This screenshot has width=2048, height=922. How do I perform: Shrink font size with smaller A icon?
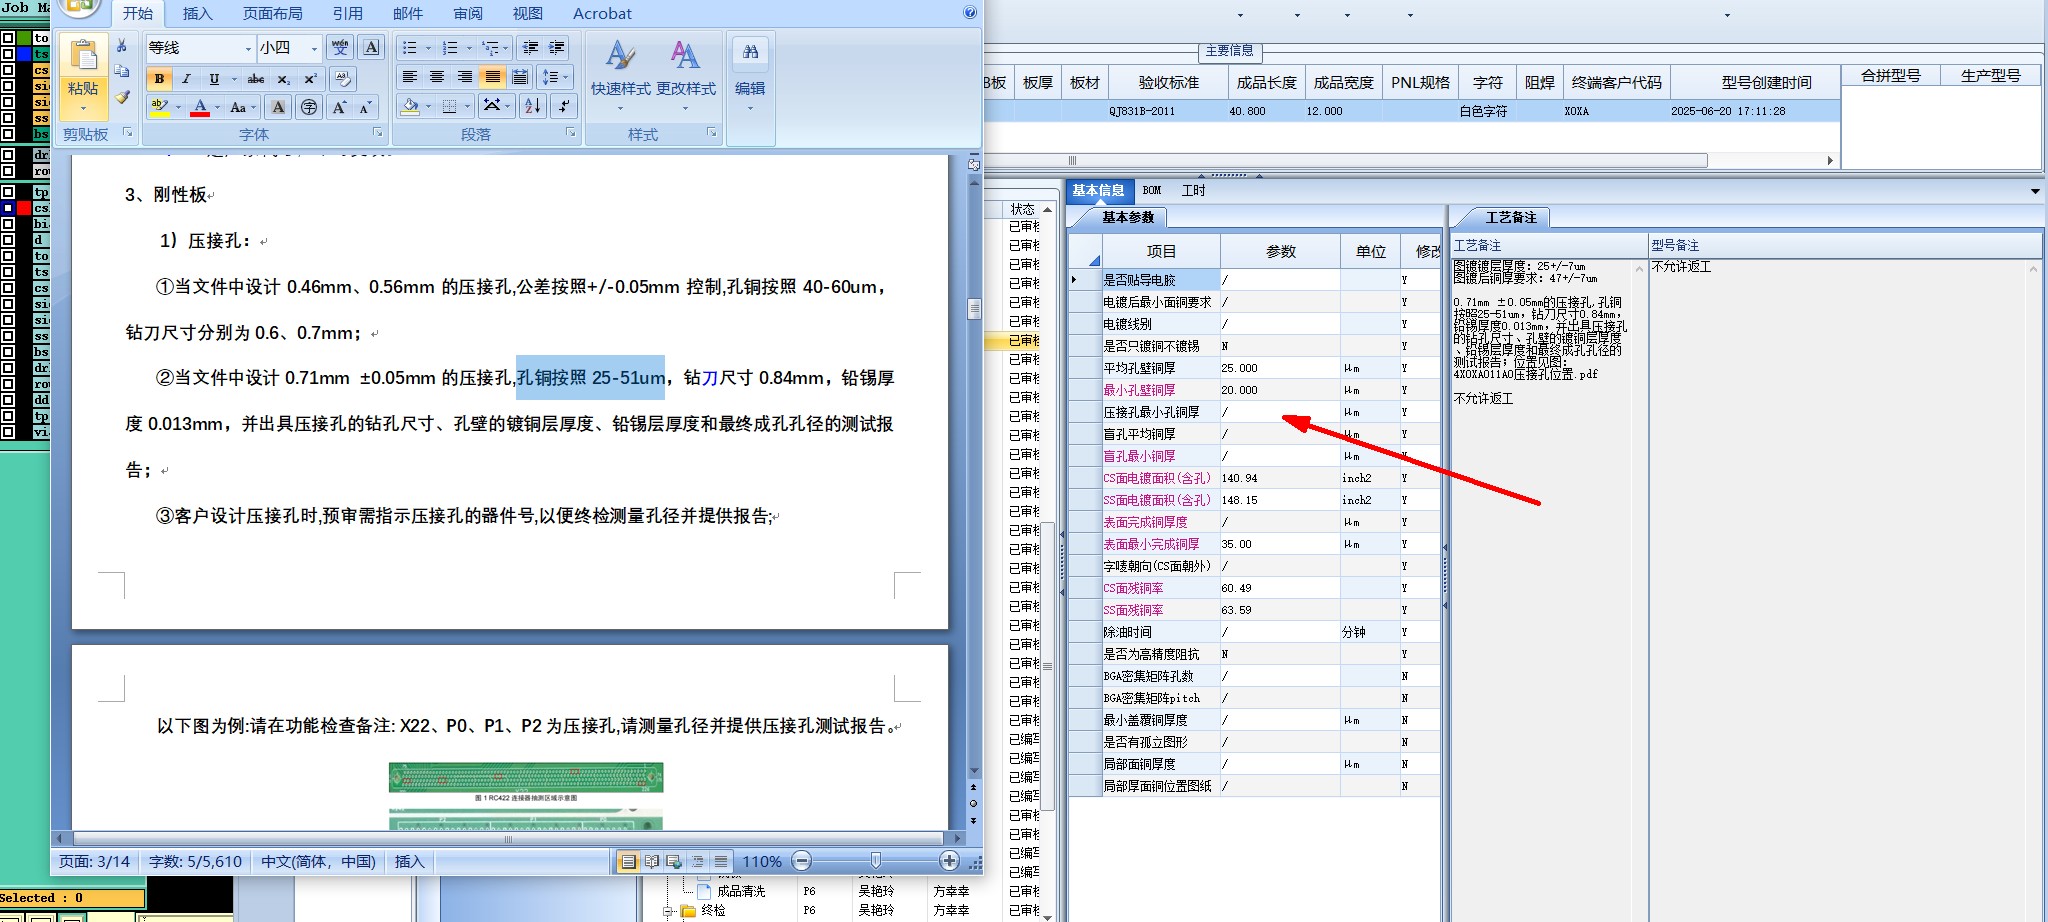coord(365,107)
